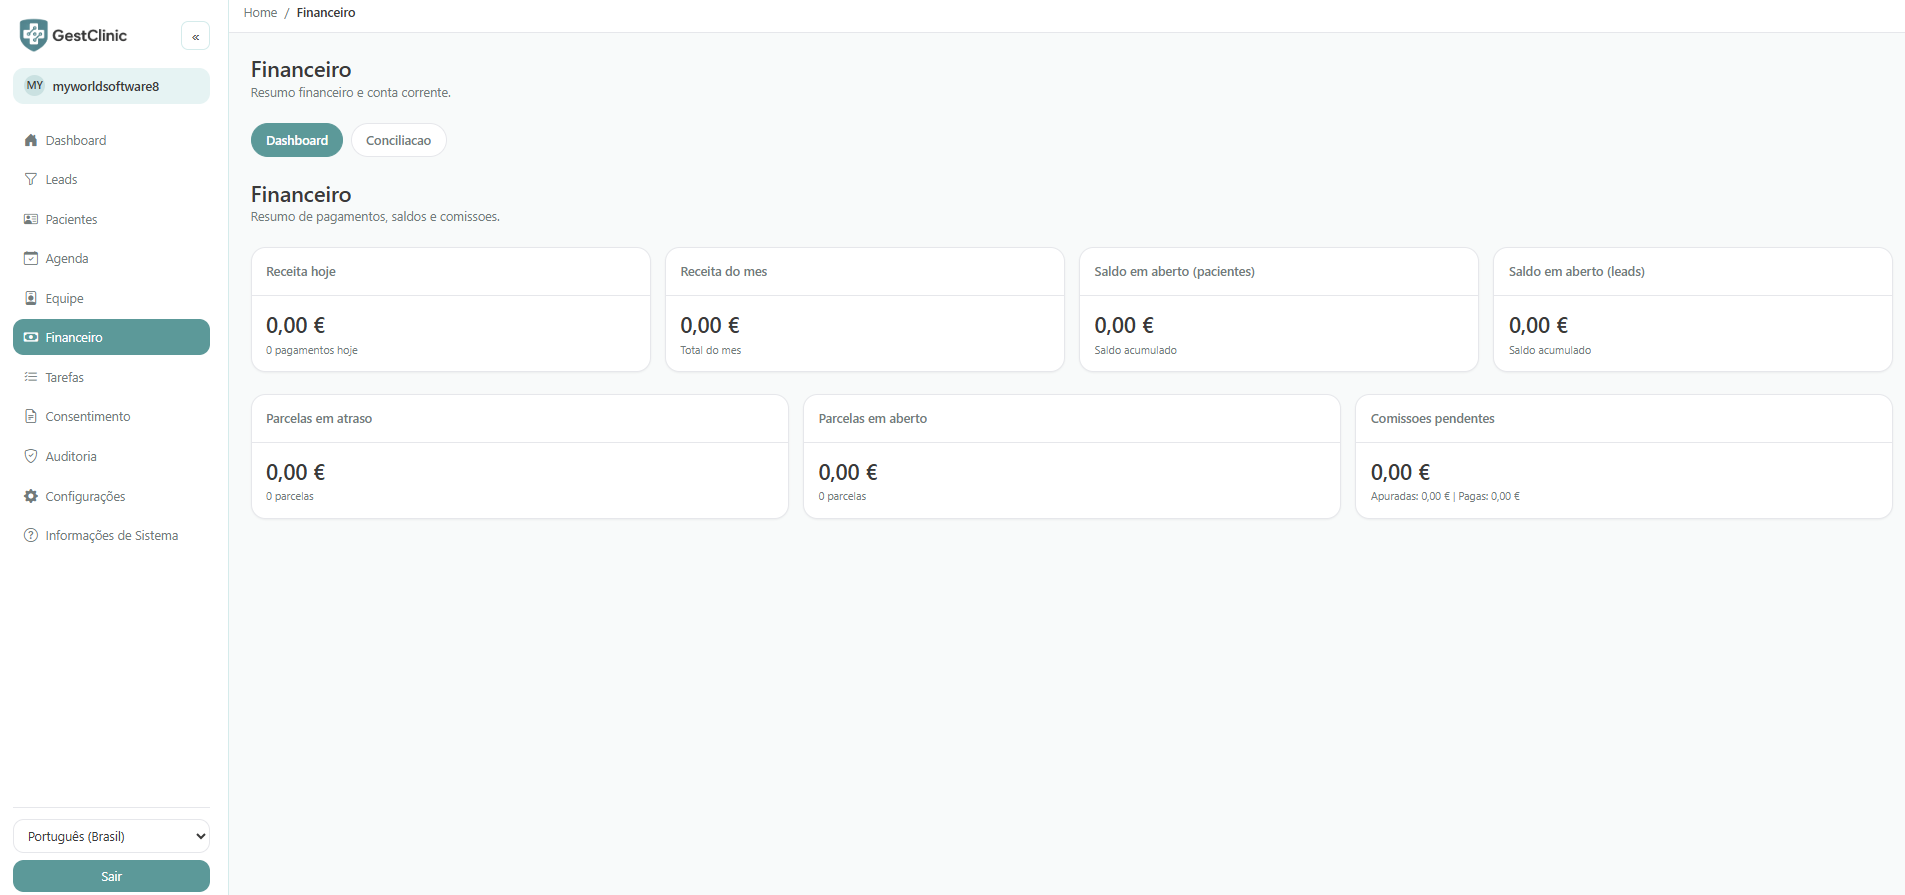Open the myworldsoftware8 user profile chip
The height and width of the screenshot is (895, 1905).
[111, 86]
